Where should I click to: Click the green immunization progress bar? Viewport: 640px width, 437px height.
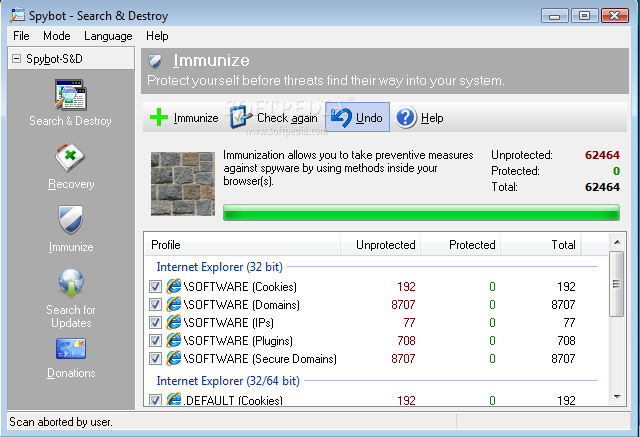click(x=421, y=212)
